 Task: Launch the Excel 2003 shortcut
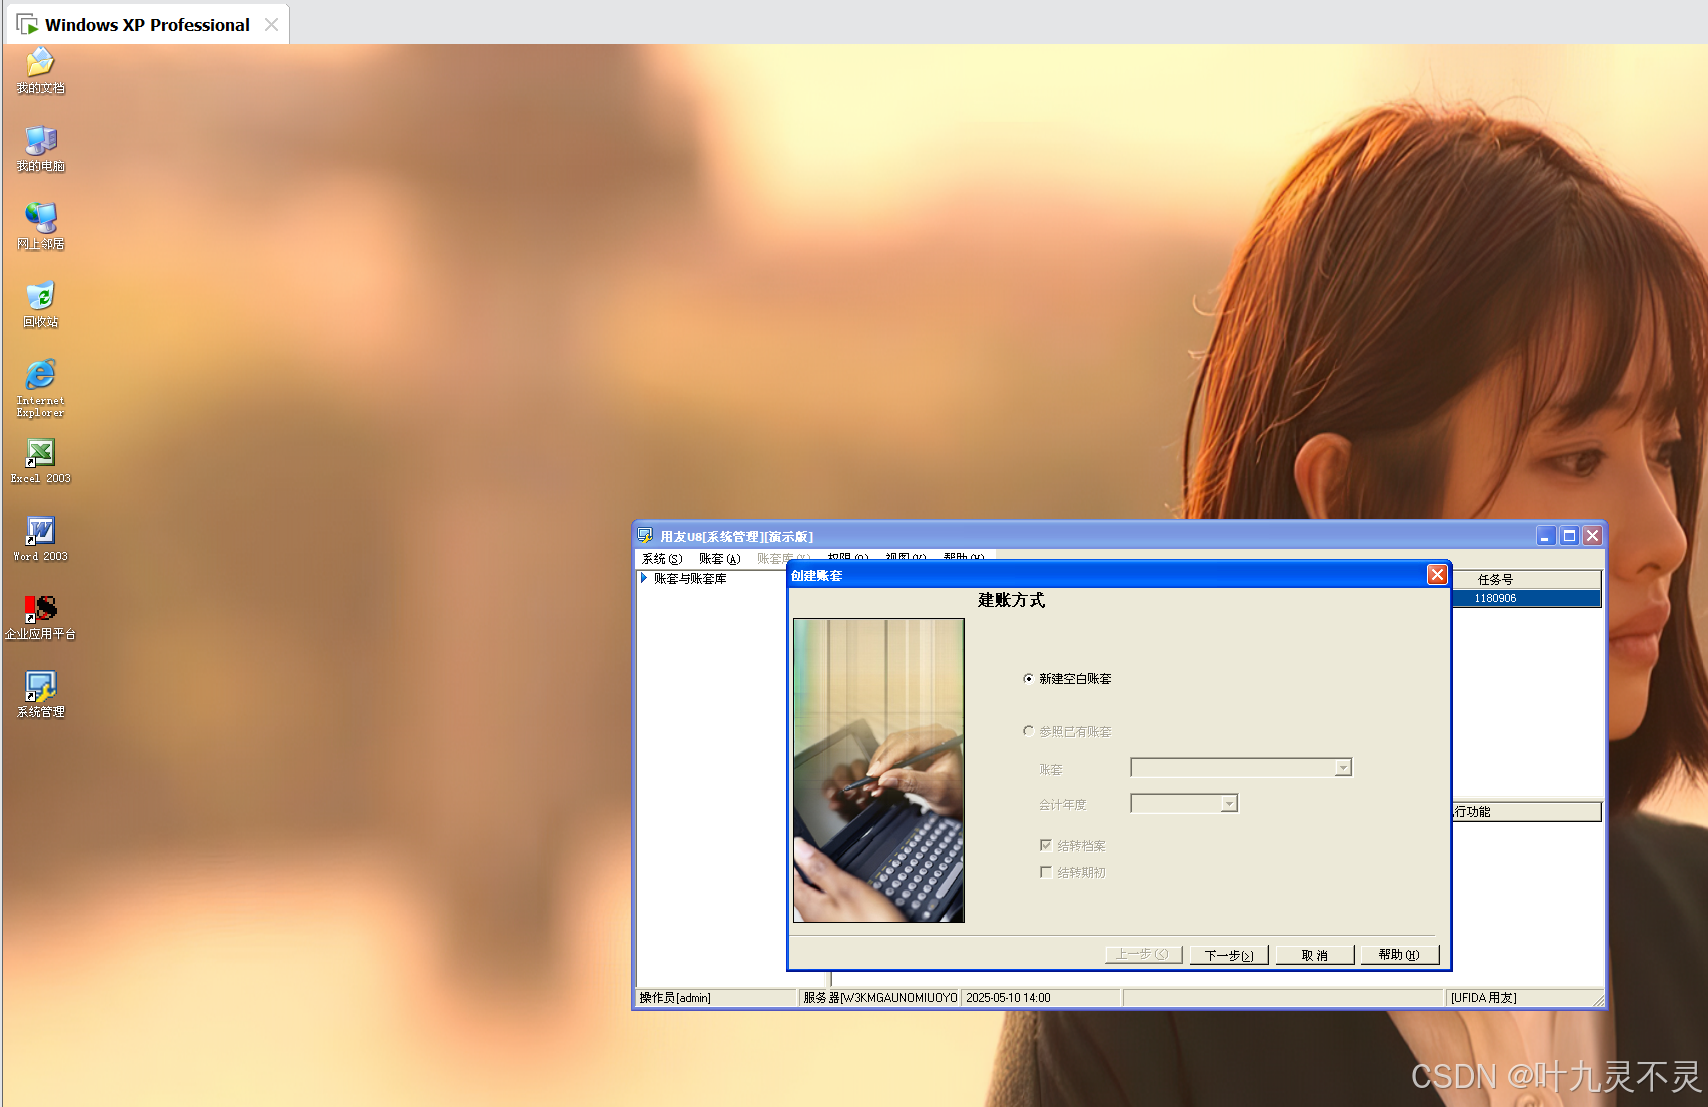40,461
